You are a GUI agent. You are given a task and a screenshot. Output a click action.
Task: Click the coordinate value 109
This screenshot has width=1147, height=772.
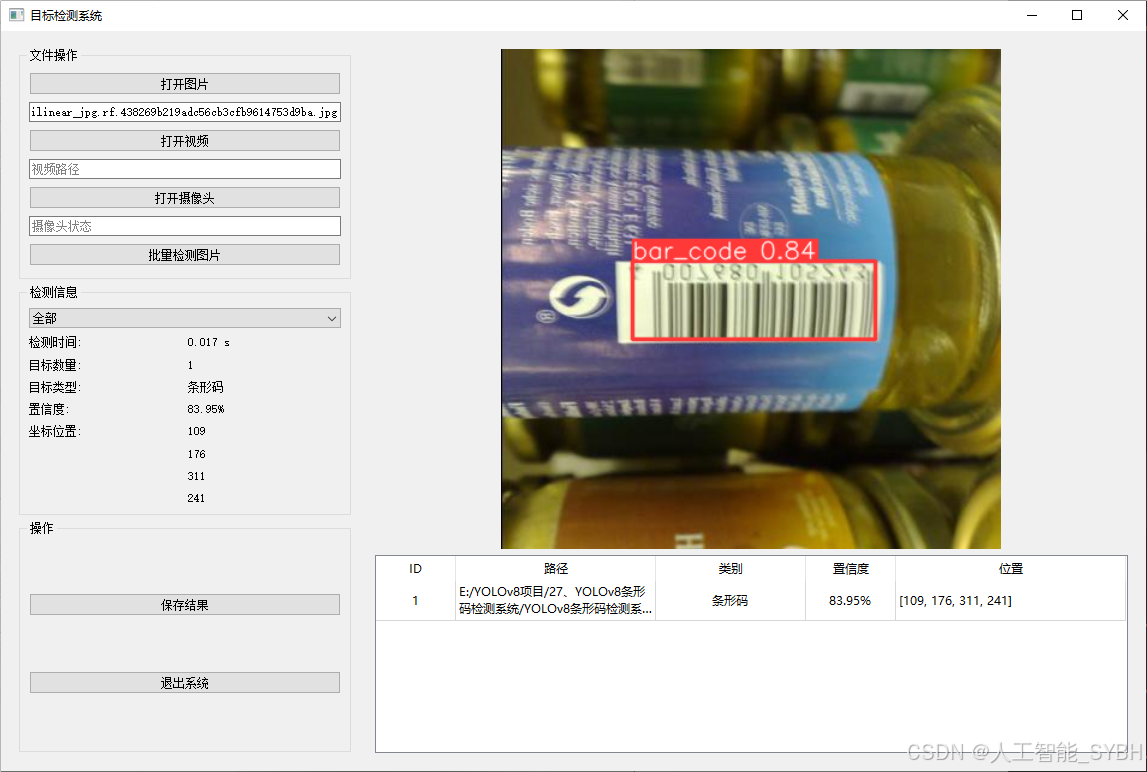196,431
